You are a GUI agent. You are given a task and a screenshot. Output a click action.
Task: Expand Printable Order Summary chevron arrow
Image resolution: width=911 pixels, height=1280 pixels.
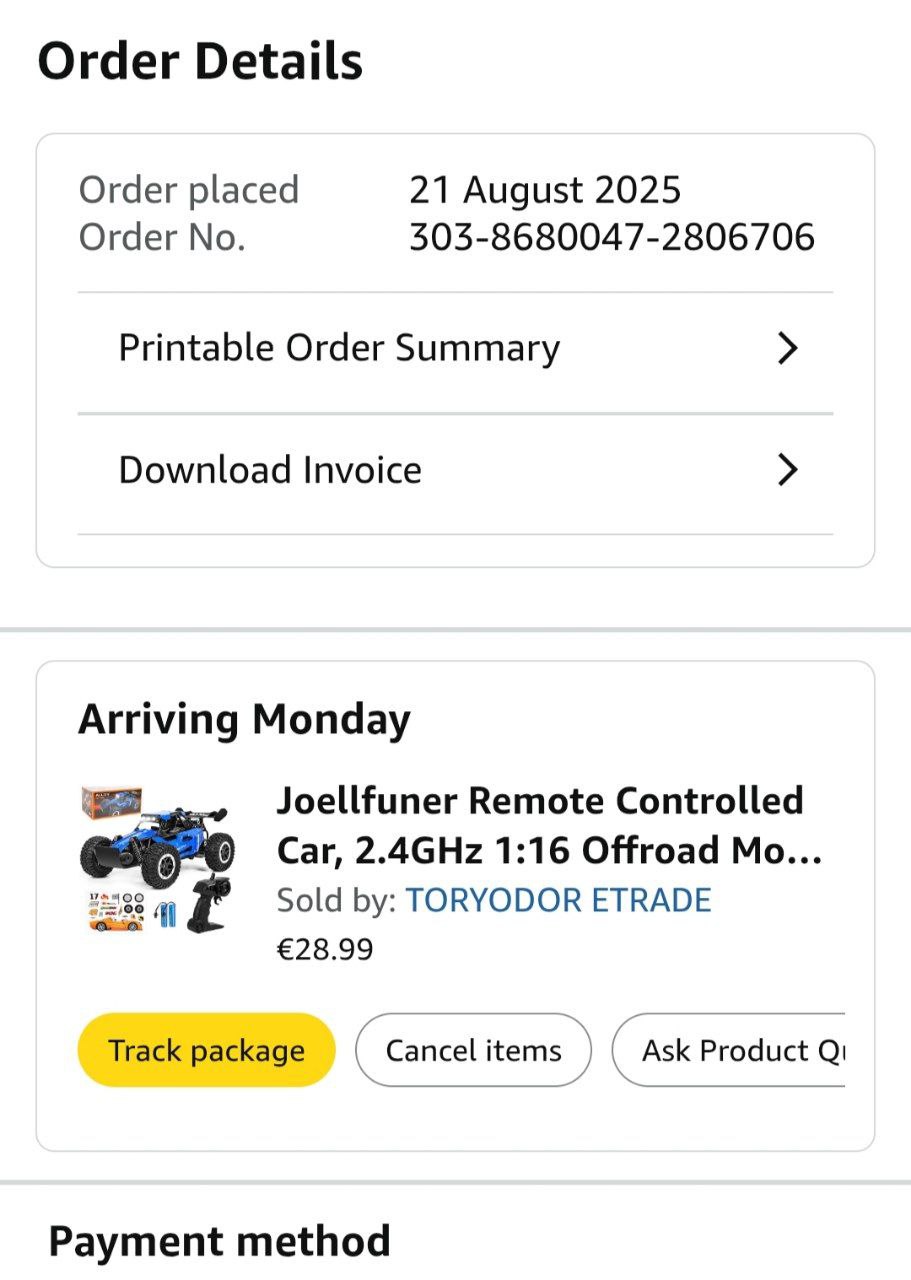[788, 348]
